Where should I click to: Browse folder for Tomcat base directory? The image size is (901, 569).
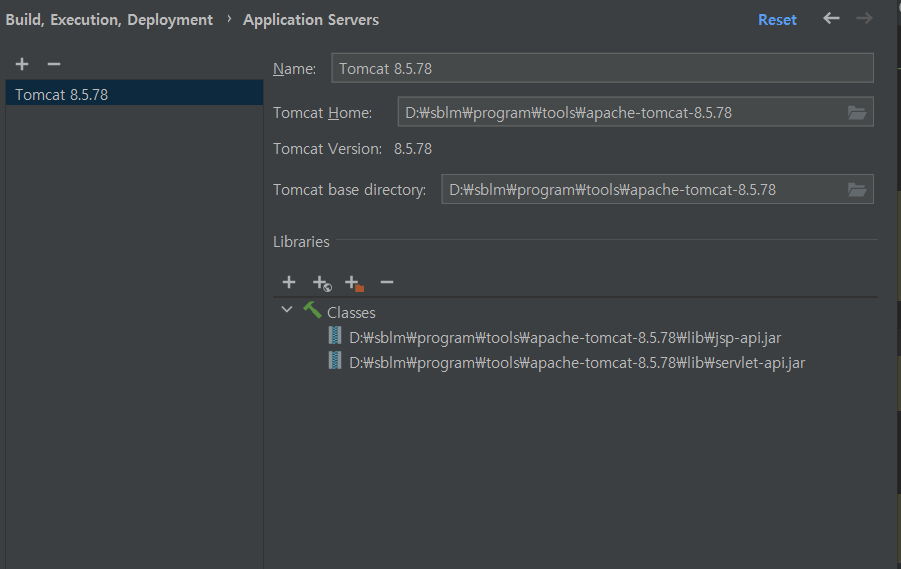coord(857,190)
